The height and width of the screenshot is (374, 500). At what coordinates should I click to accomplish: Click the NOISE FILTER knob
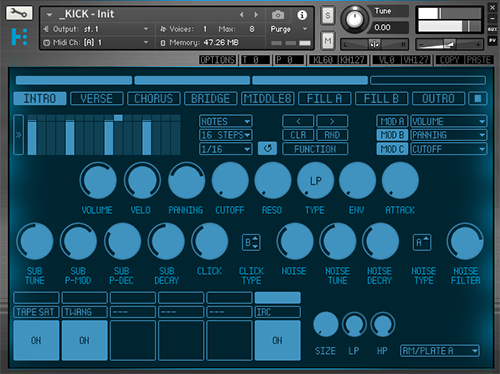click(465, 241)
